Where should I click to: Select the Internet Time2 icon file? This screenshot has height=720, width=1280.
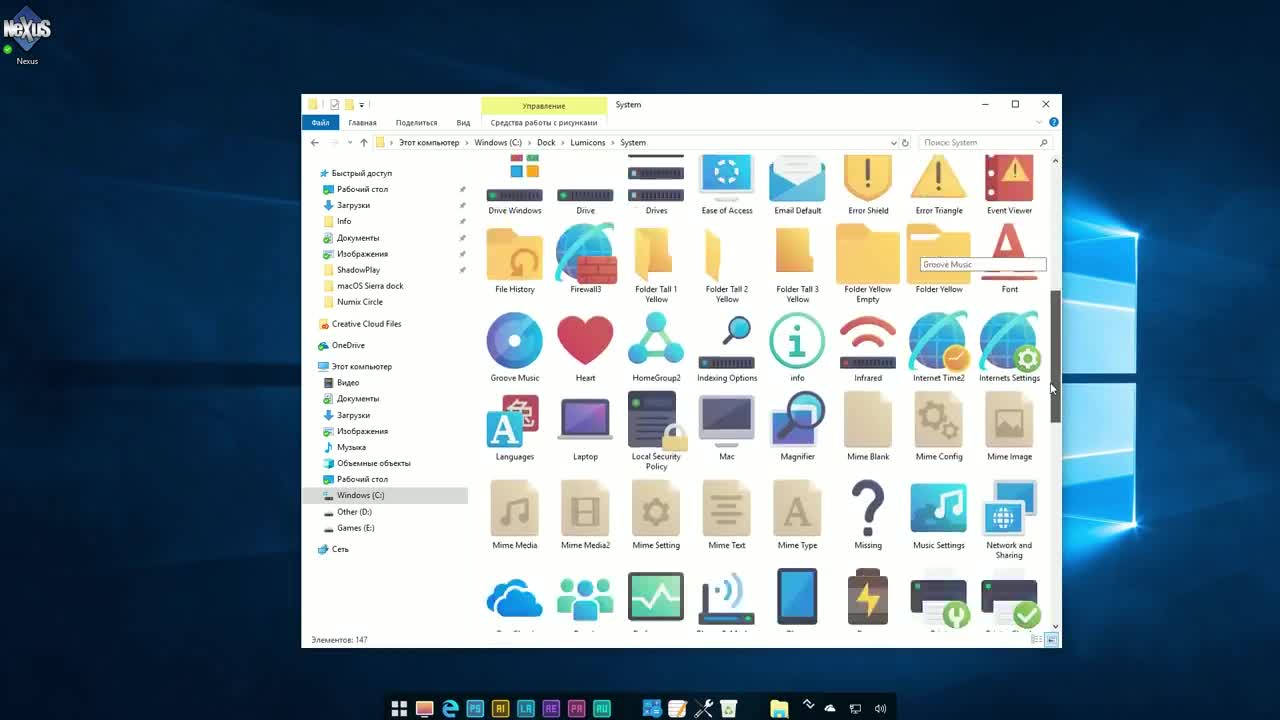[x=939, y=347]
